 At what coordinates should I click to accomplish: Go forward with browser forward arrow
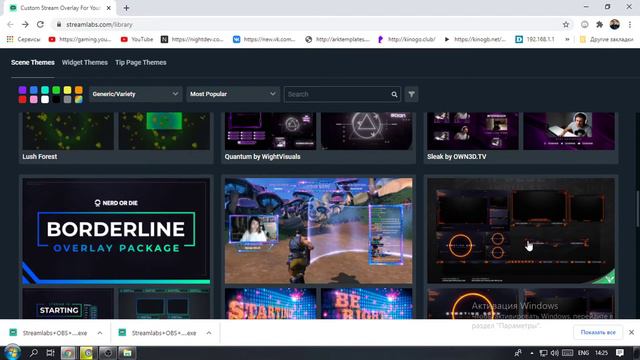pyautogui.click(x=25, y=24)
